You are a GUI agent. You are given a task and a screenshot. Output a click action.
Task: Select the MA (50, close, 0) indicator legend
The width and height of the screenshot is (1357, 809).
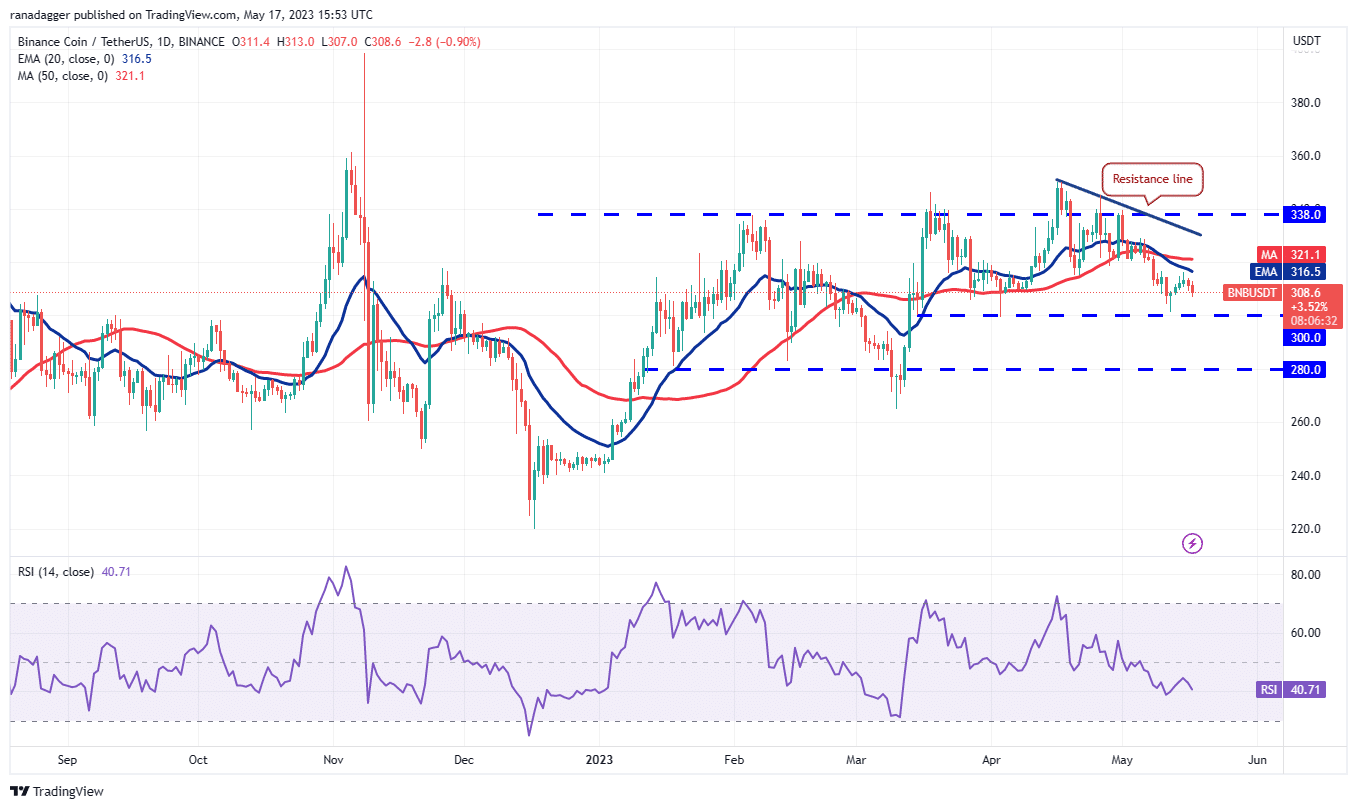[x=83, y=76]
